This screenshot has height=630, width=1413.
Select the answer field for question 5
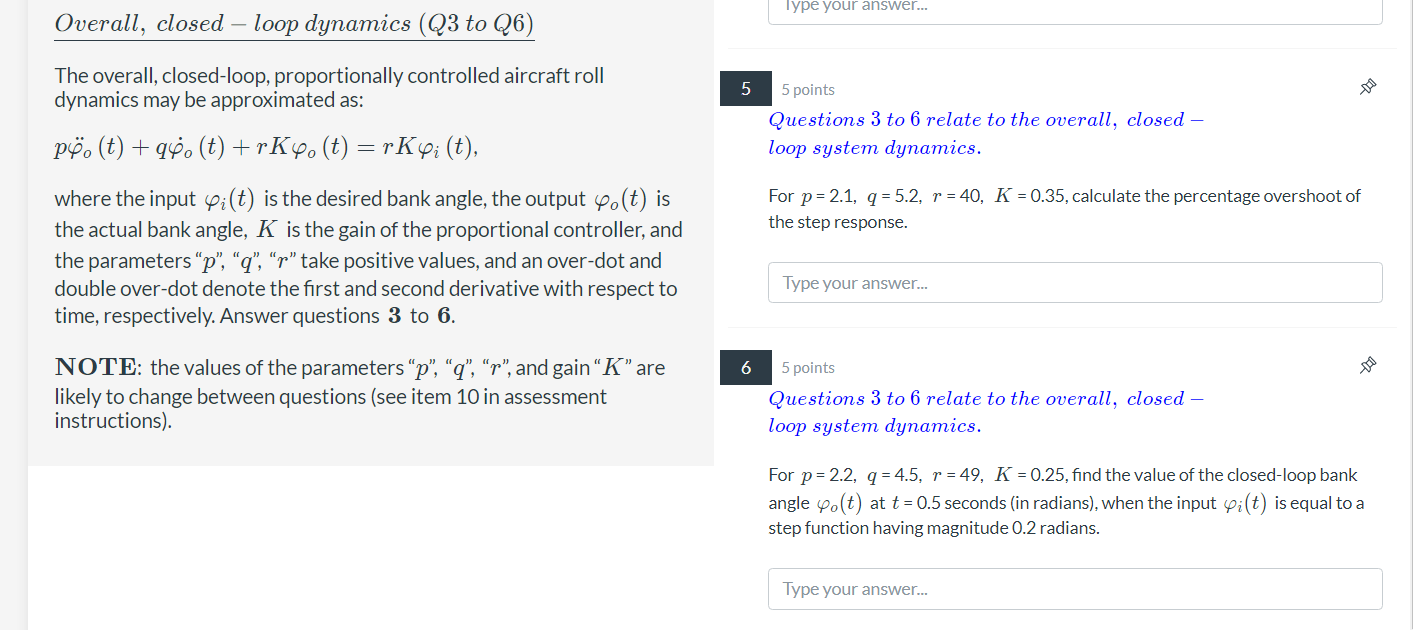pos(1074,282)
